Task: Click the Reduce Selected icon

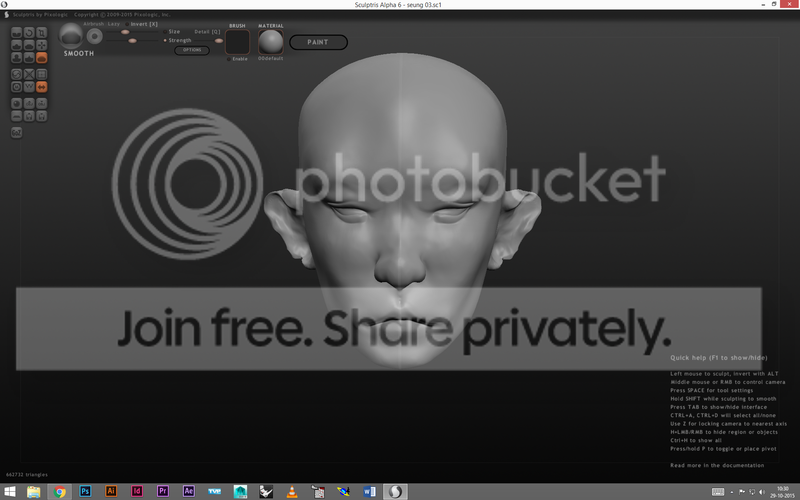Action: point(29,74)
